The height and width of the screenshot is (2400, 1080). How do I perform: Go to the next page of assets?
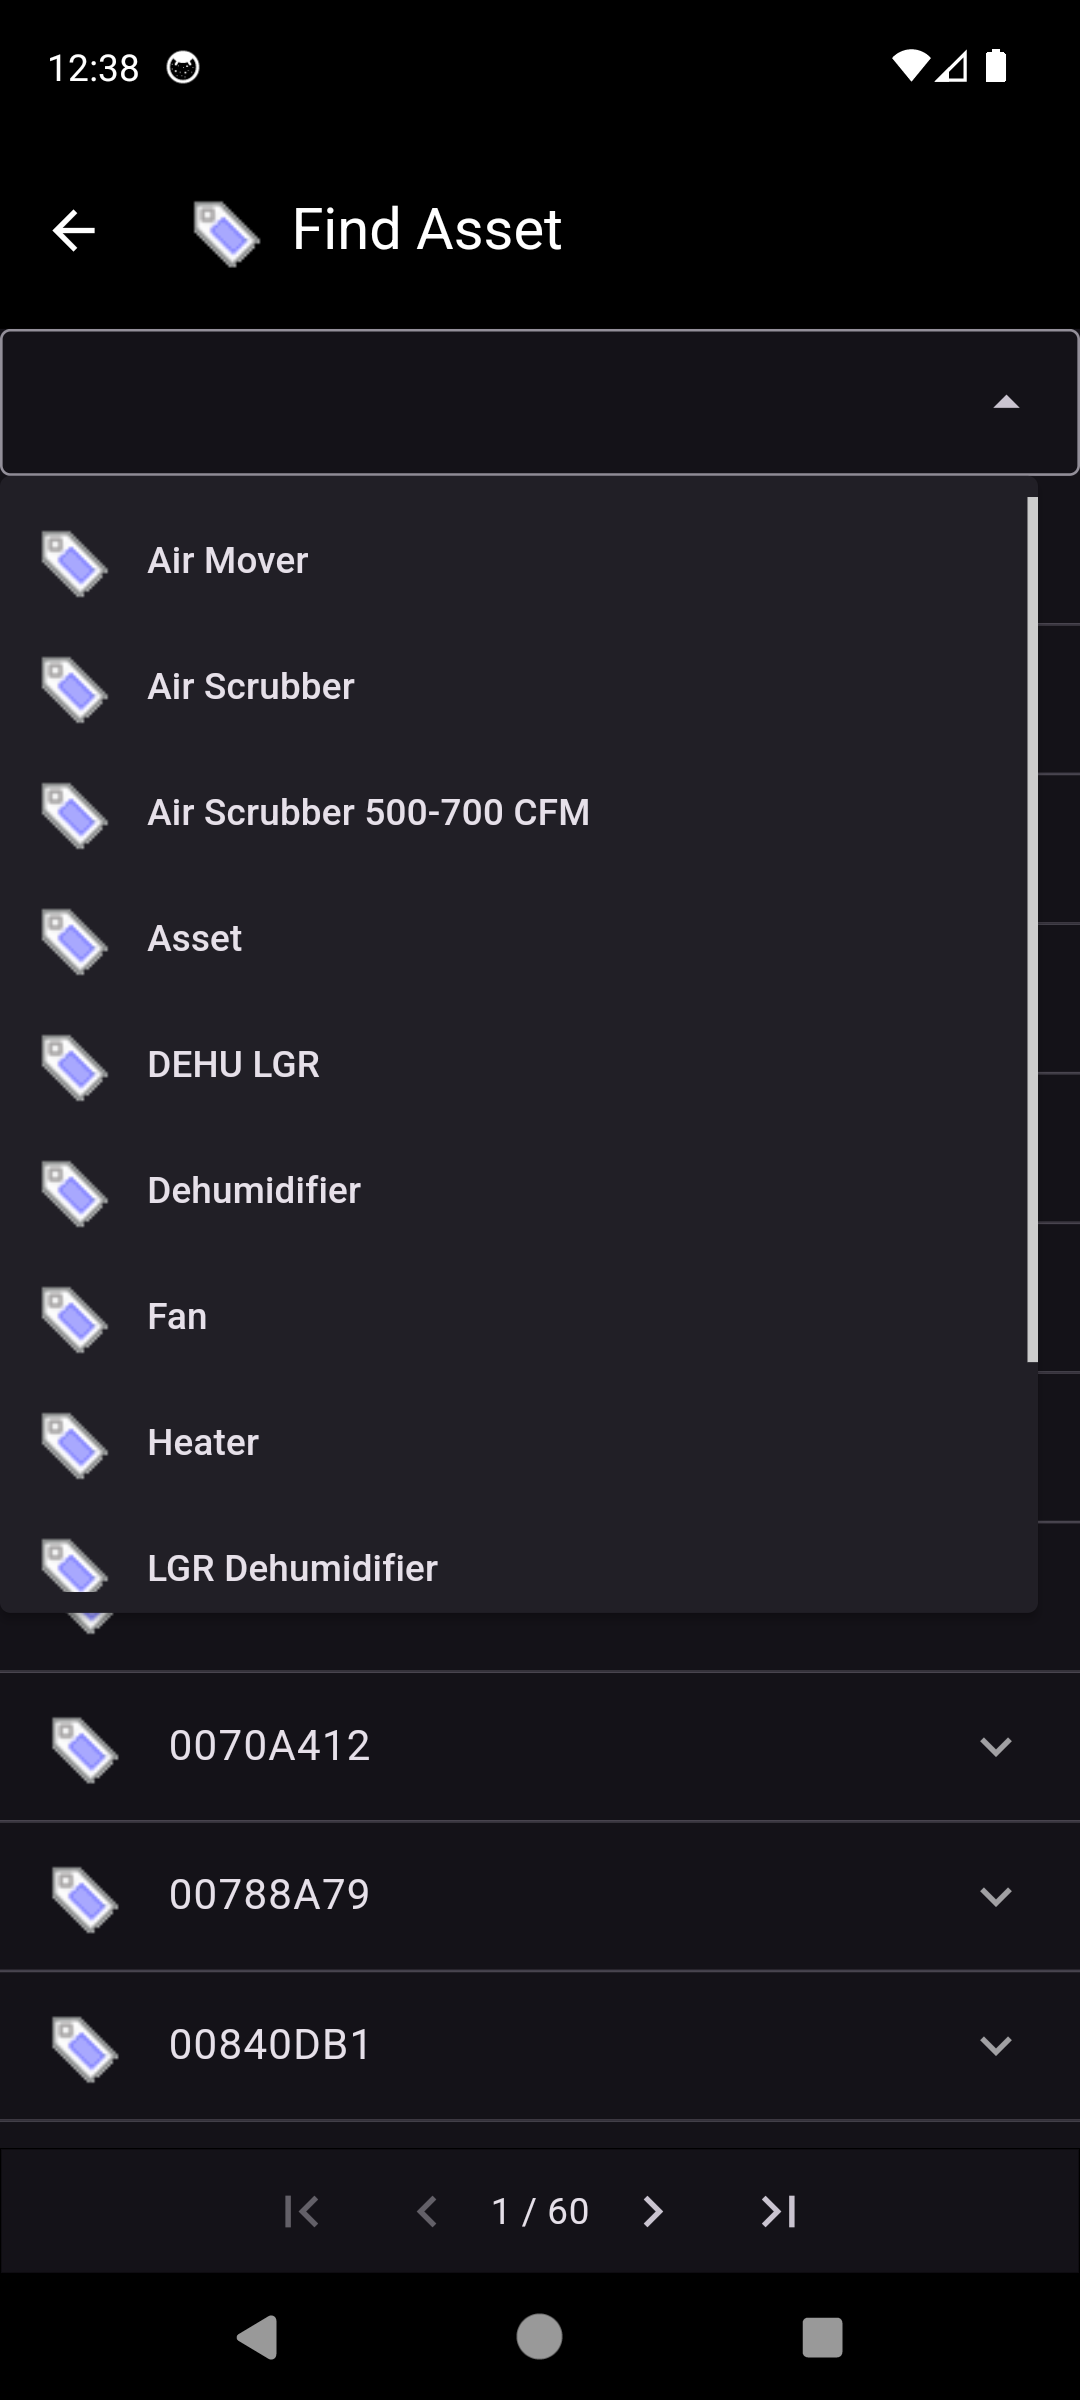pos(653,2211)
